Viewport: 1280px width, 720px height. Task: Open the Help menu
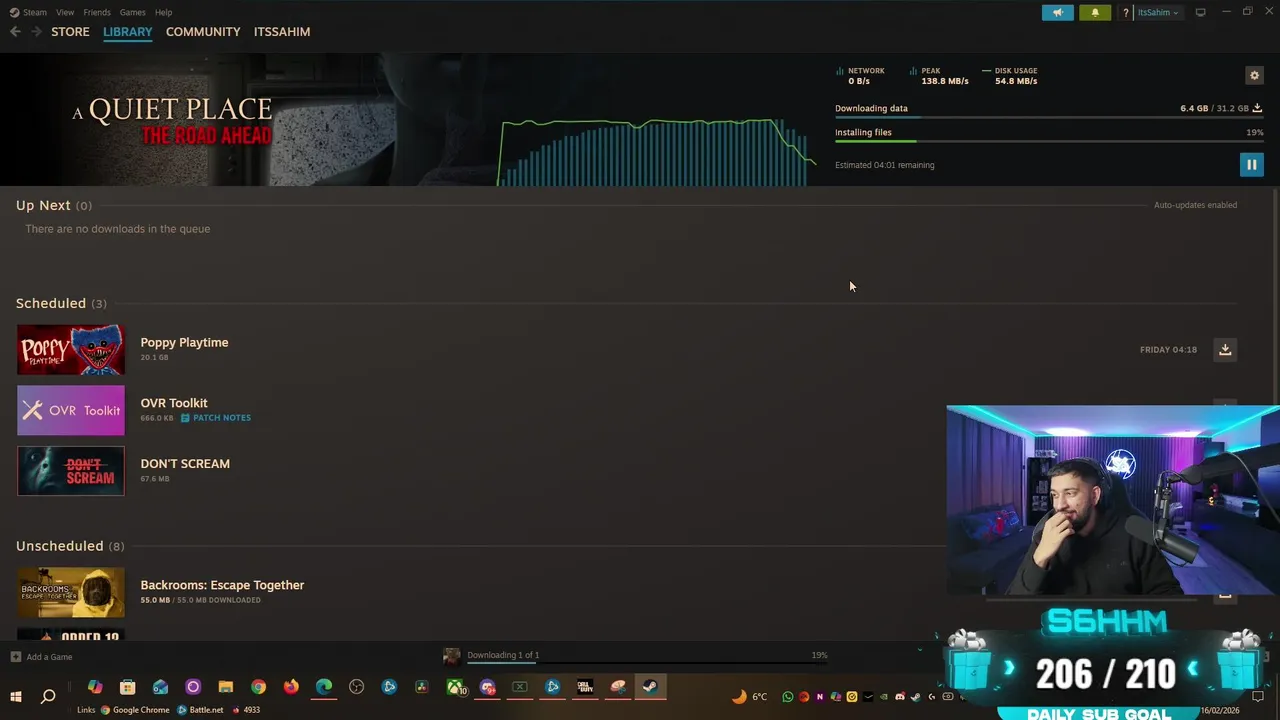coord(163,12)
